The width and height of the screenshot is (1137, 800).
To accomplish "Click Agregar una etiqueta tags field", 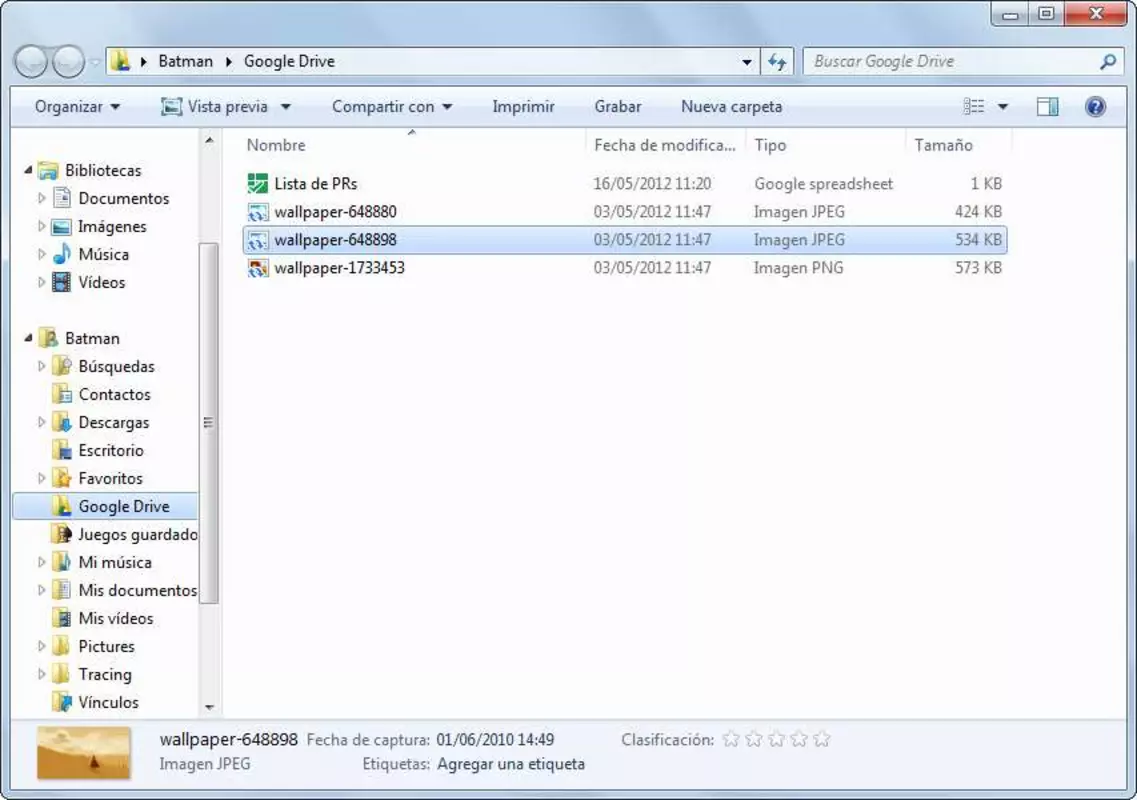I will [510, 764].
